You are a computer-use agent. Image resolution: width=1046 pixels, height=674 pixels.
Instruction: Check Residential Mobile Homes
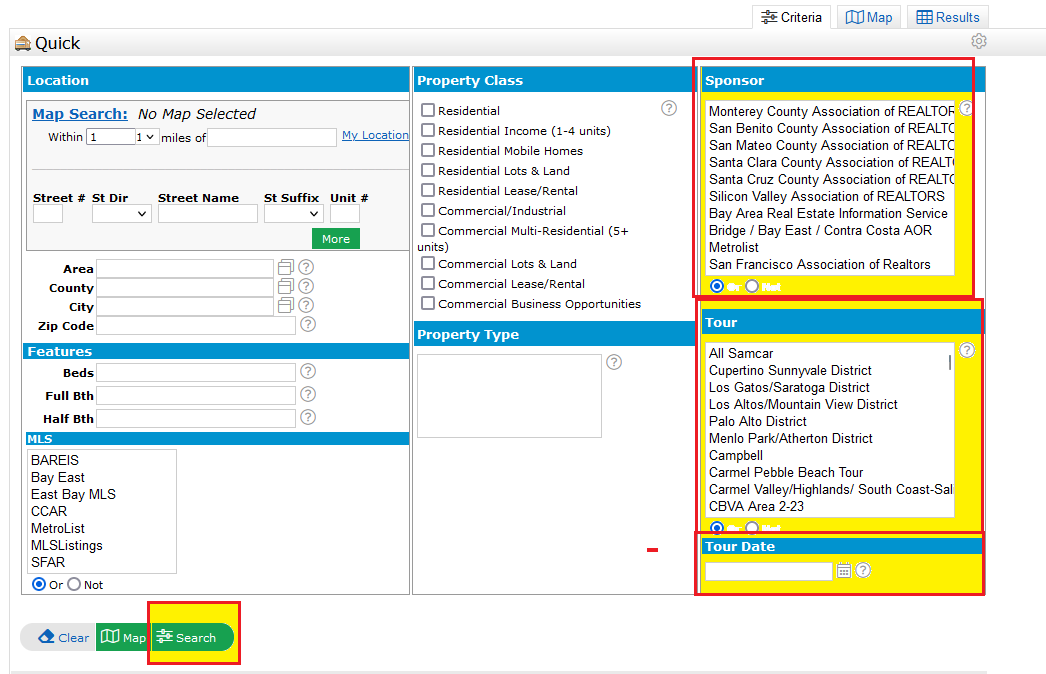(428, 150)
